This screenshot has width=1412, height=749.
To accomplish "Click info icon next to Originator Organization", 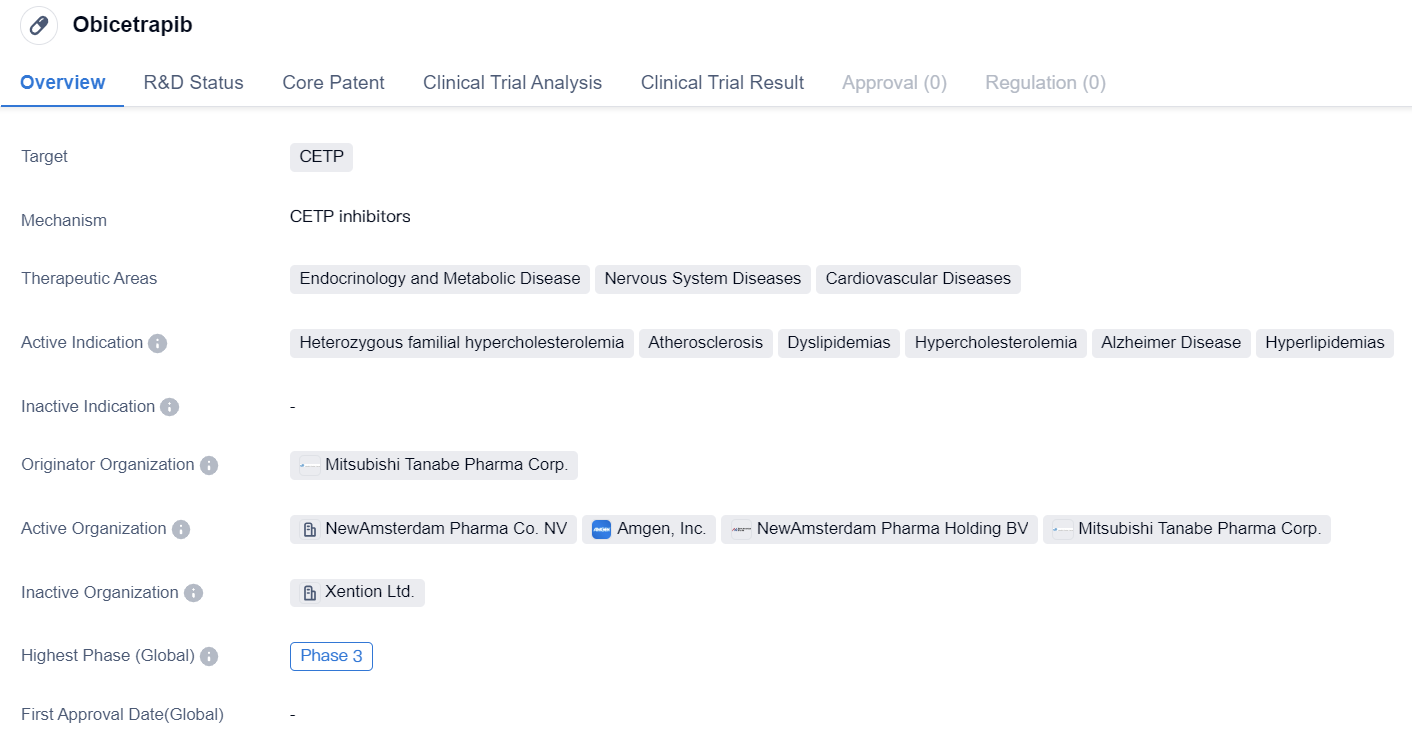I will click(209, 465).
